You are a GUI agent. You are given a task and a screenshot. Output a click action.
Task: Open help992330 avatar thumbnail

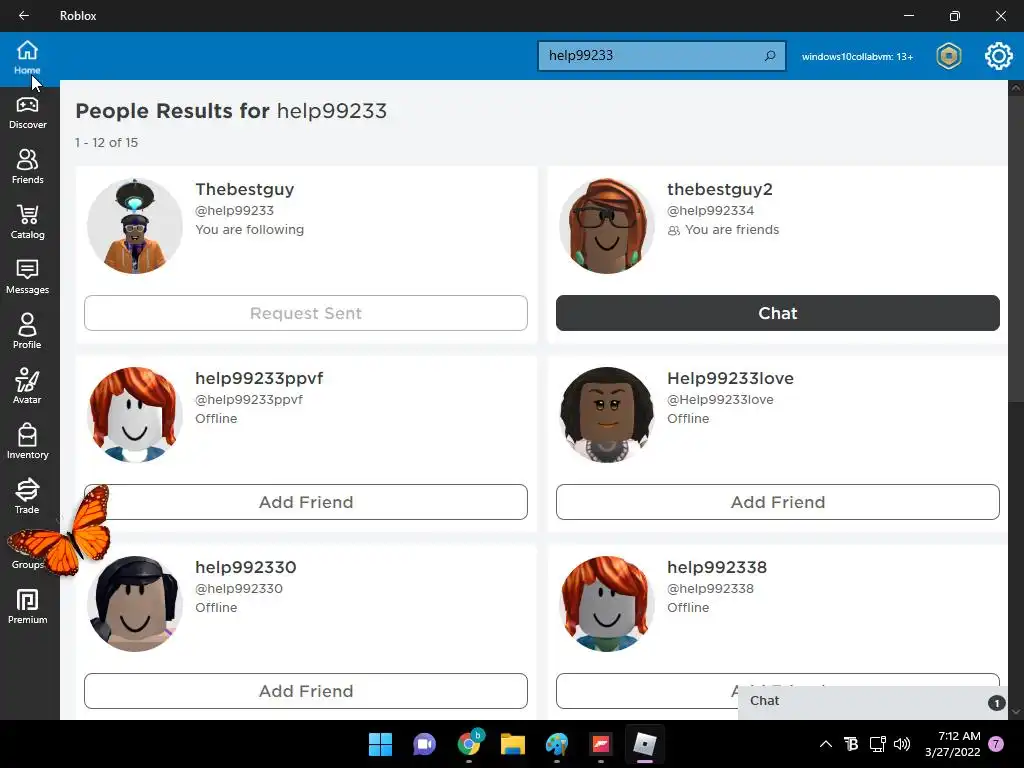(x=135, y=603)
